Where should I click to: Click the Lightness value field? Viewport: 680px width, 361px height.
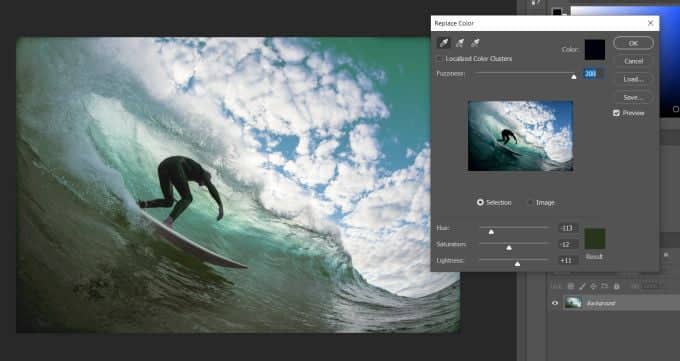click(x=568, y=260)
